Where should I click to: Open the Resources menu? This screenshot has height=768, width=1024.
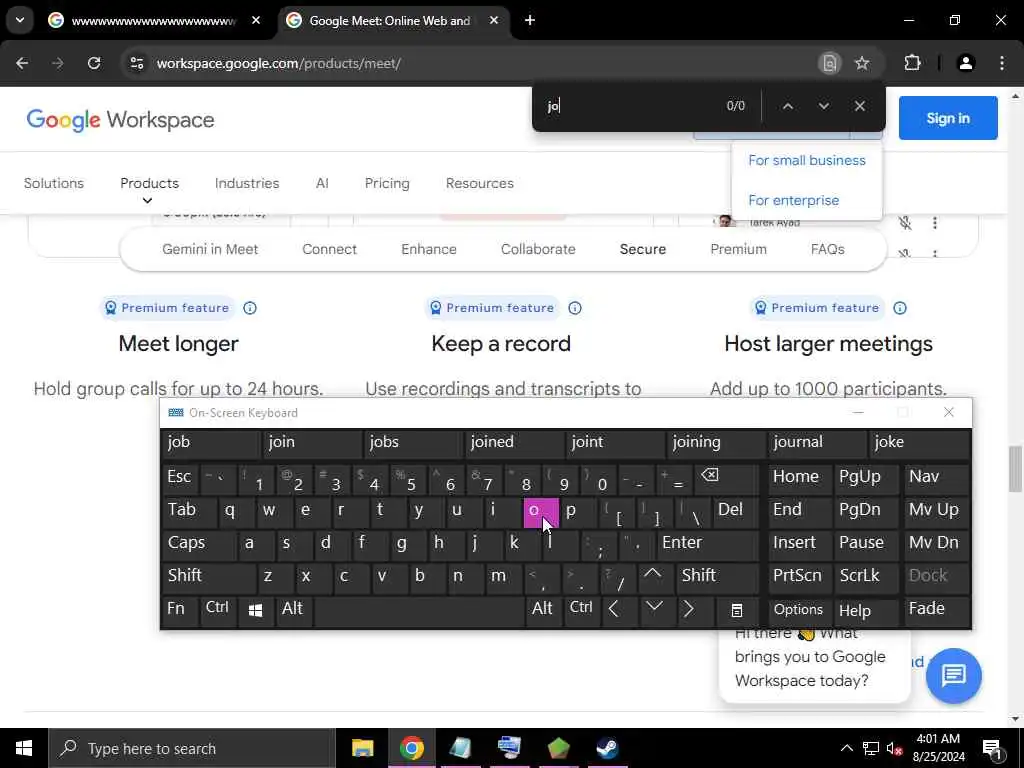(x=480, y=184)
